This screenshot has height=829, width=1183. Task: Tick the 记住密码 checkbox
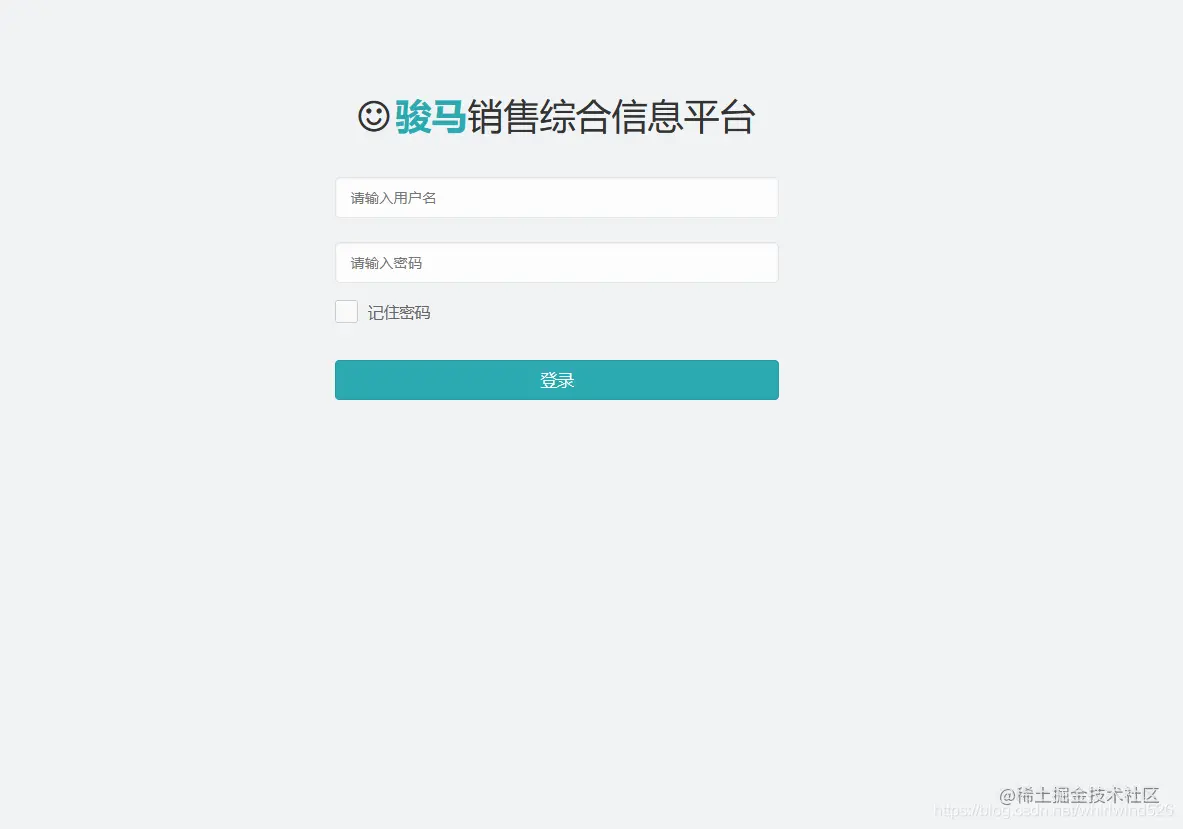tap(346, 312)
